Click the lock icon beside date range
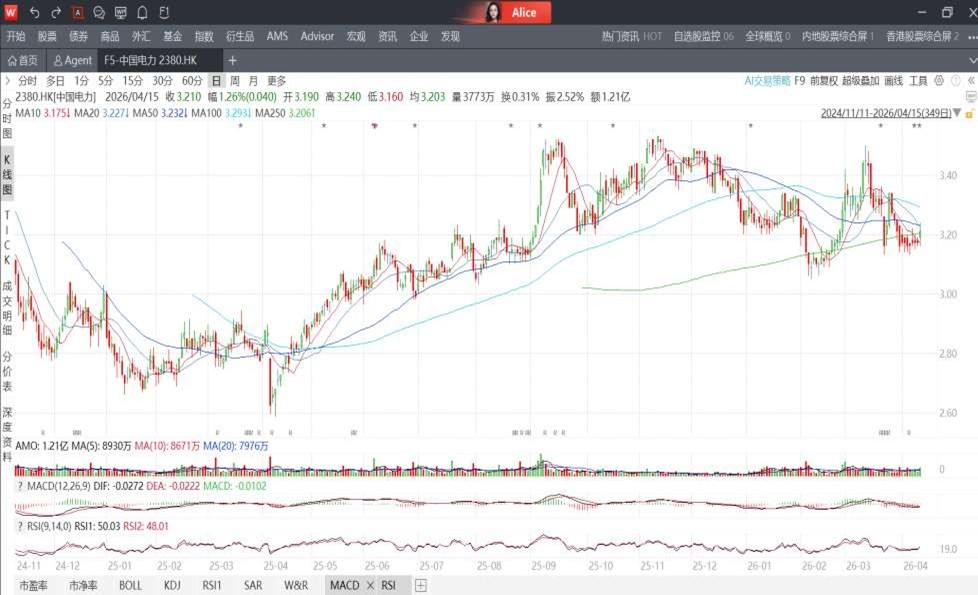The image size is (978, 595). click(x=969, y=113)
